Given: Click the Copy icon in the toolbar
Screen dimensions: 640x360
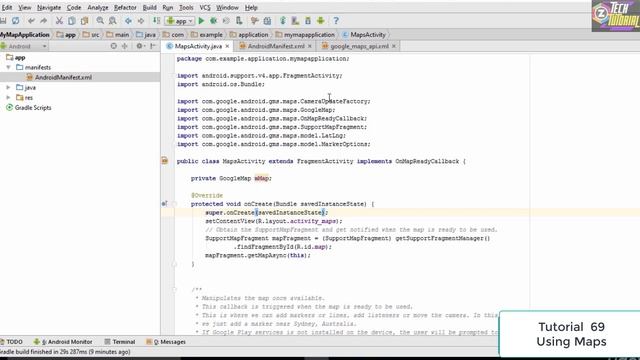Looking at the screenshot, I should pos(72,21).
